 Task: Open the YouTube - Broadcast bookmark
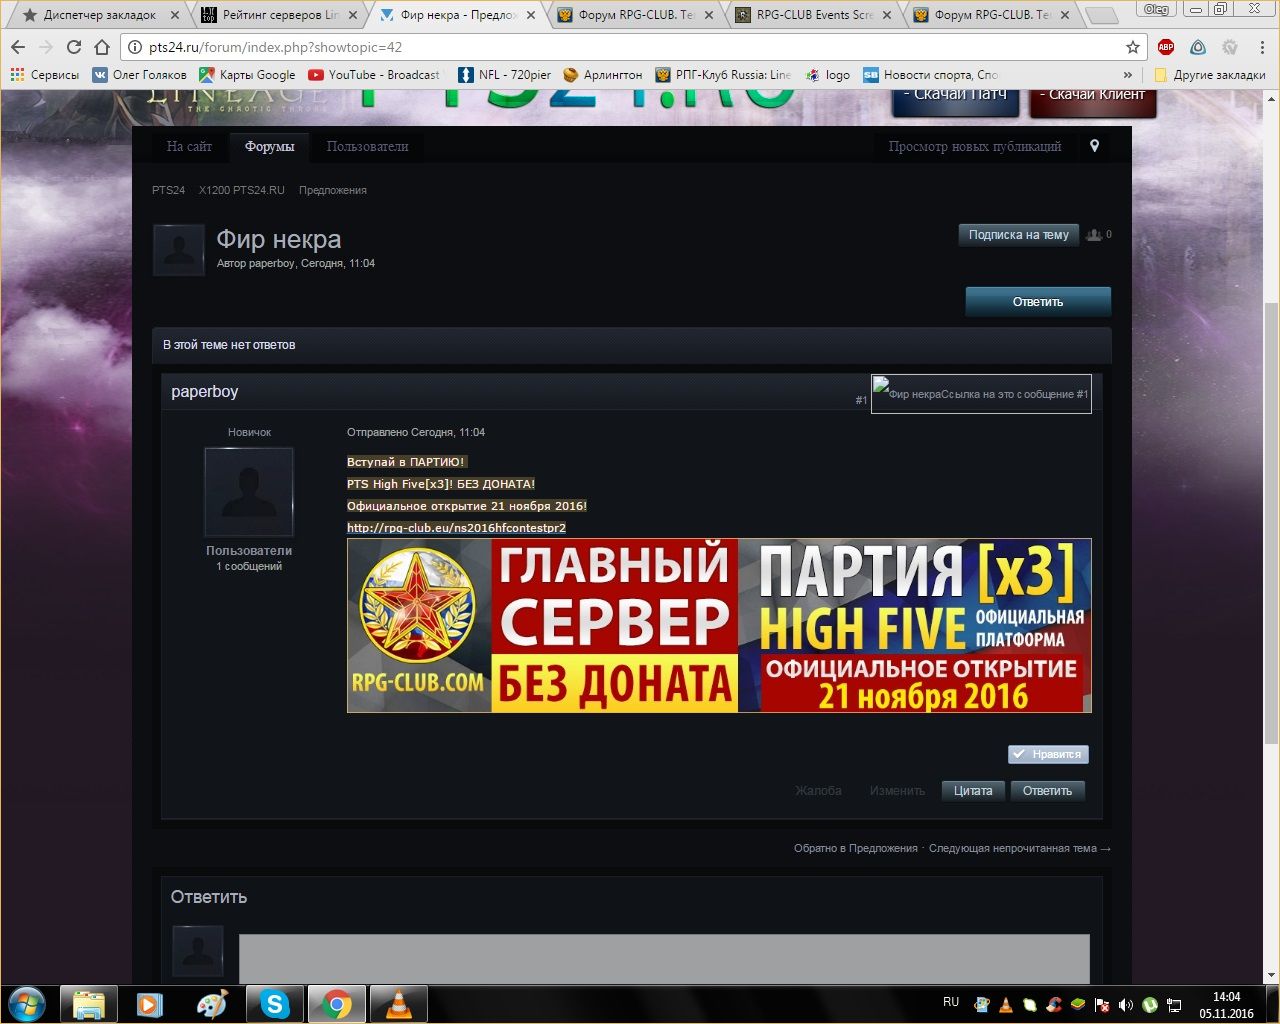[374, 75]
